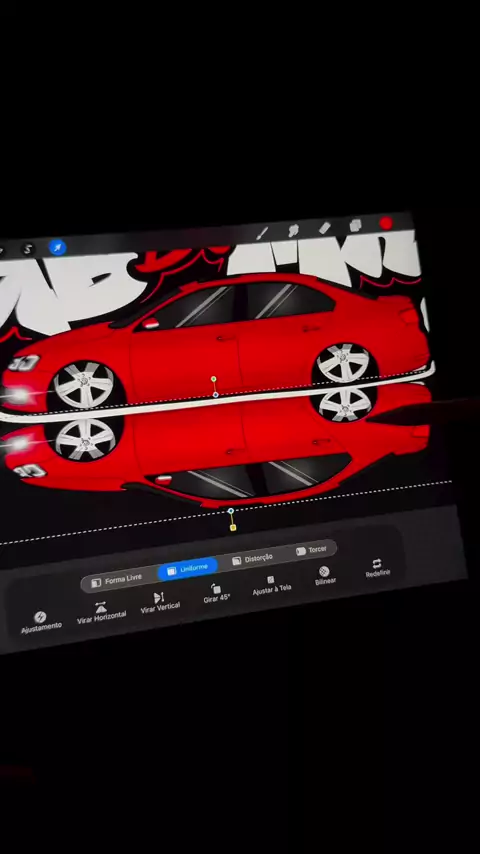The image size is (480, 854).
Task: Open Bilinear interpolation options
Action: click(x=325, y=576)
